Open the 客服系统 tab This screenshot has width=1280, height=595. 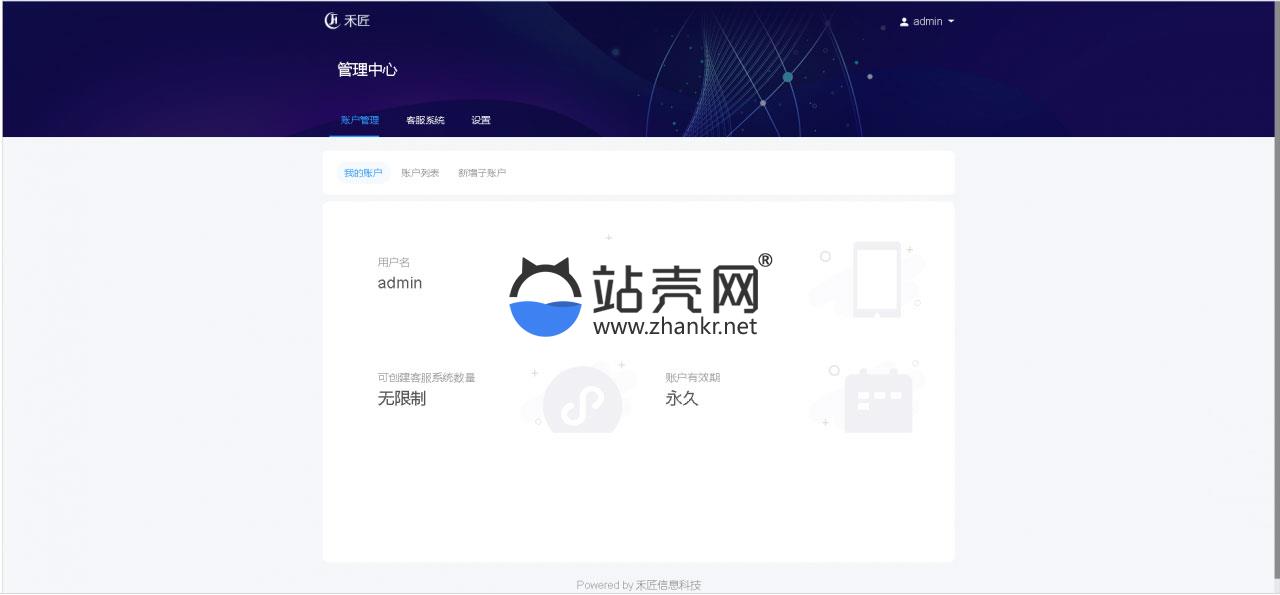point(425,120)
